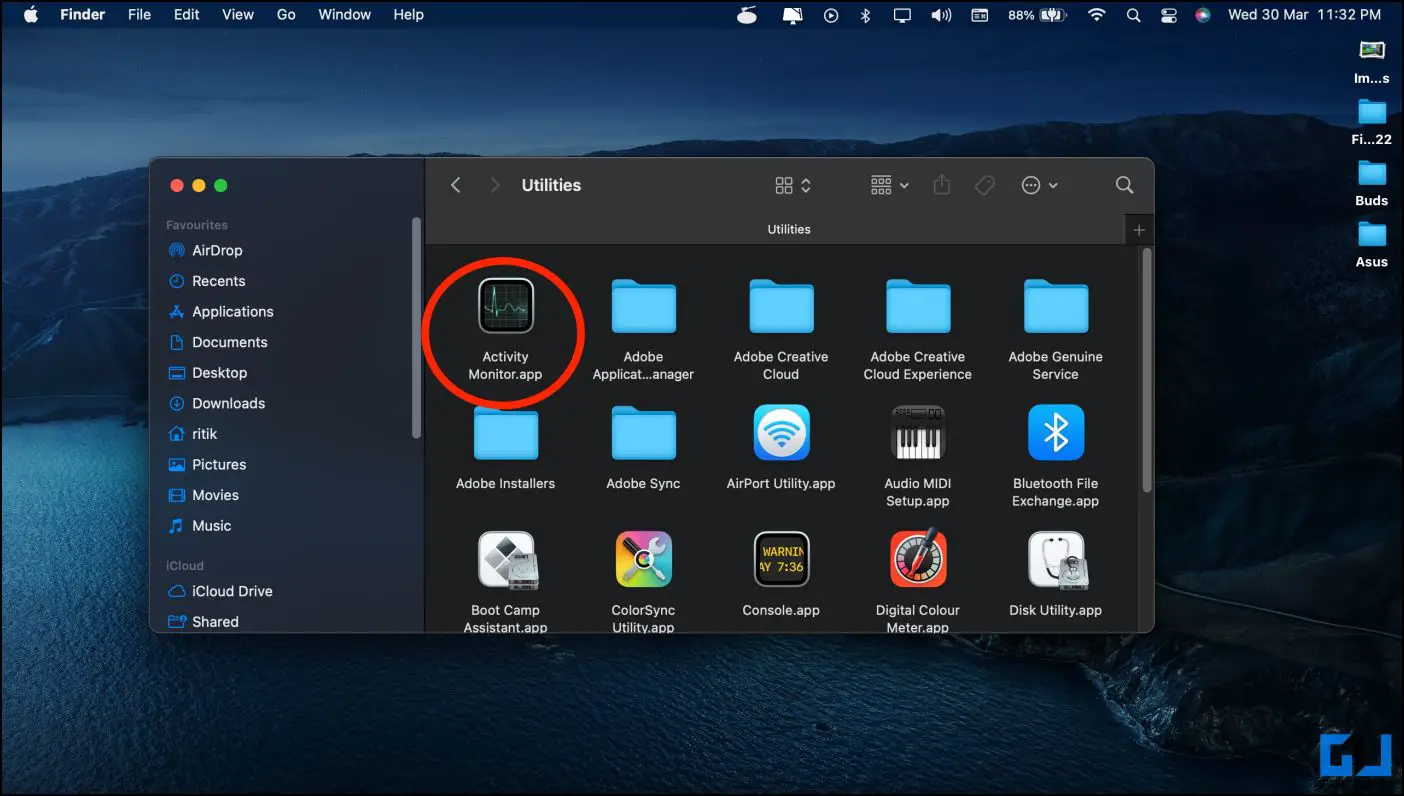Select Audio MIDI Setup.app icon
The image size is (1404, 796).
click(x=918, y=433)
